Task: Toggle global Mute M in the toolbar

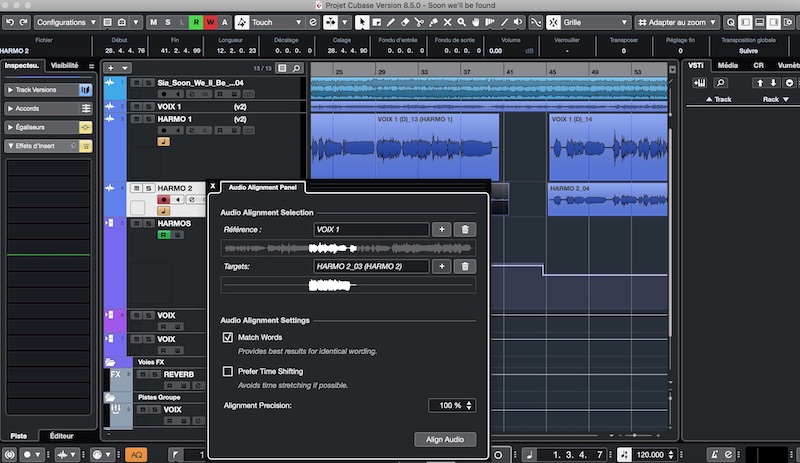Action: coord(154,22)
